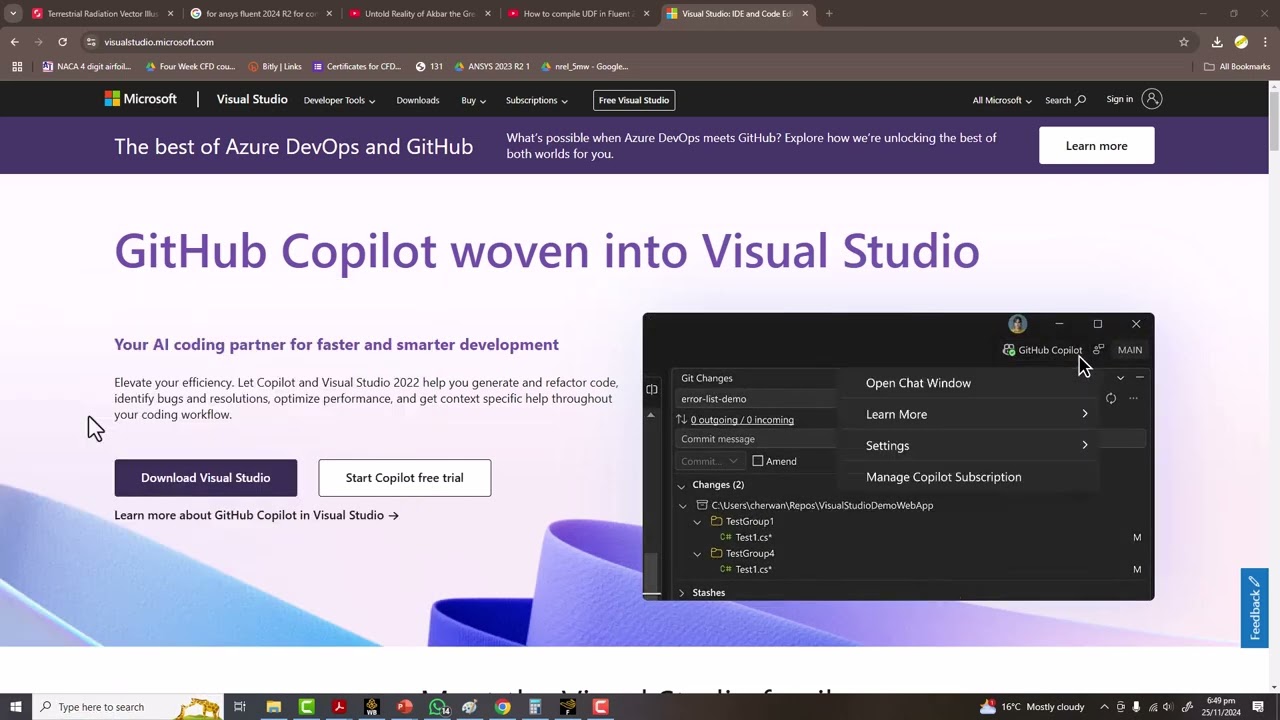
Task: Open the Chrome apps grid icon
Action: pyautogui.click(x=17, y=67)
